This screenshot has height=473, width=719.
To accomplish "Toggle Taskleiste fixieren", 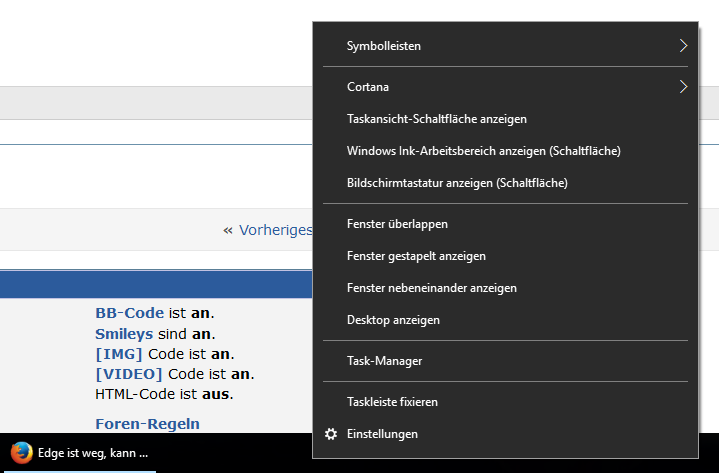I will coord(392,402).
